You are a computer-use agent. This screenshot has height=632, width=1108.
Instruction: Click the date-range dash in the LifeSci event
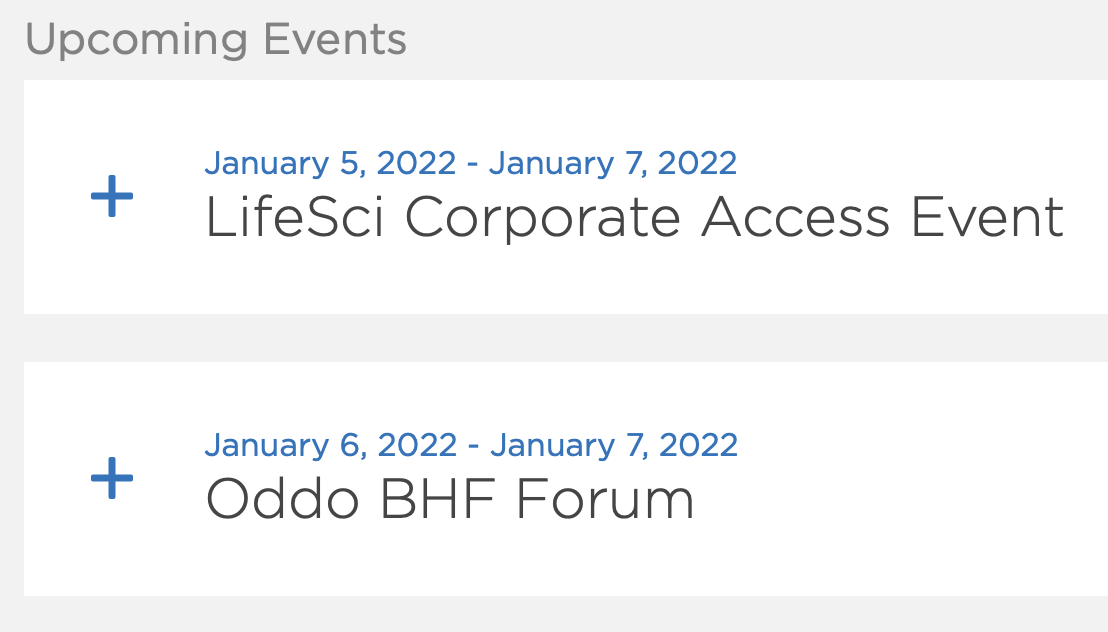473,163
